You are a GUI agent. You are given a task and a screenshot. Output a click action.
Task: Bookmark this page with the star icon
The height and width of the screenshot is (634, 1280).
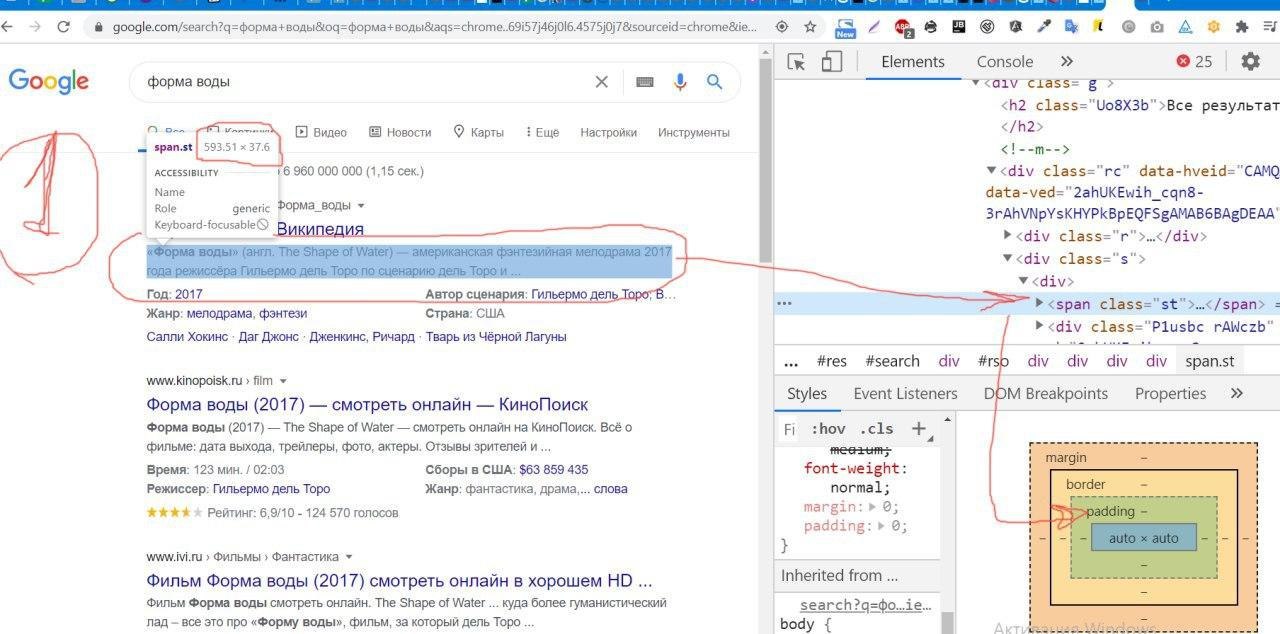click(810, 27)
